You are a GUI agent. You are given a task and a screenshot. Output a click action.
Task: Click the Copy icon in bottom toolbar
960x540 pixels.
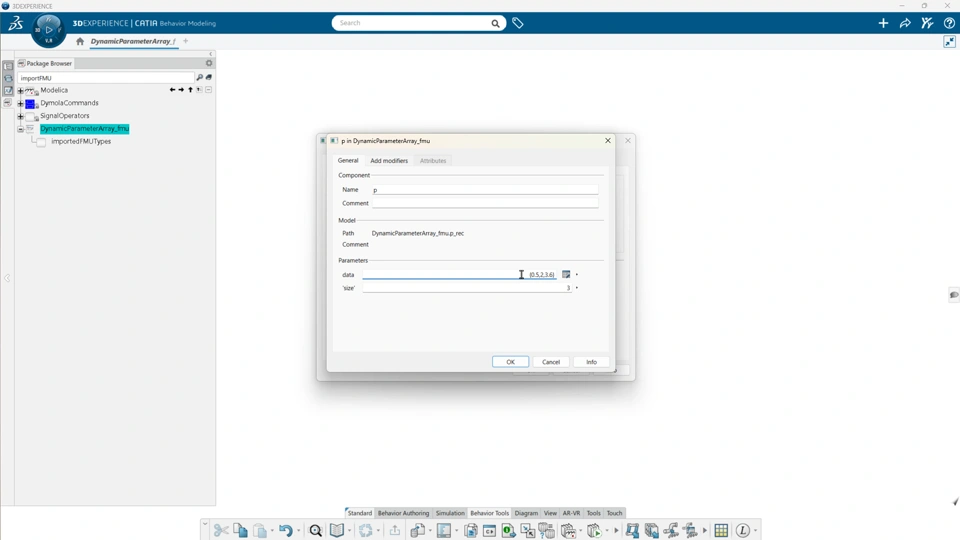pyautogui.click(x=240, y=530)
